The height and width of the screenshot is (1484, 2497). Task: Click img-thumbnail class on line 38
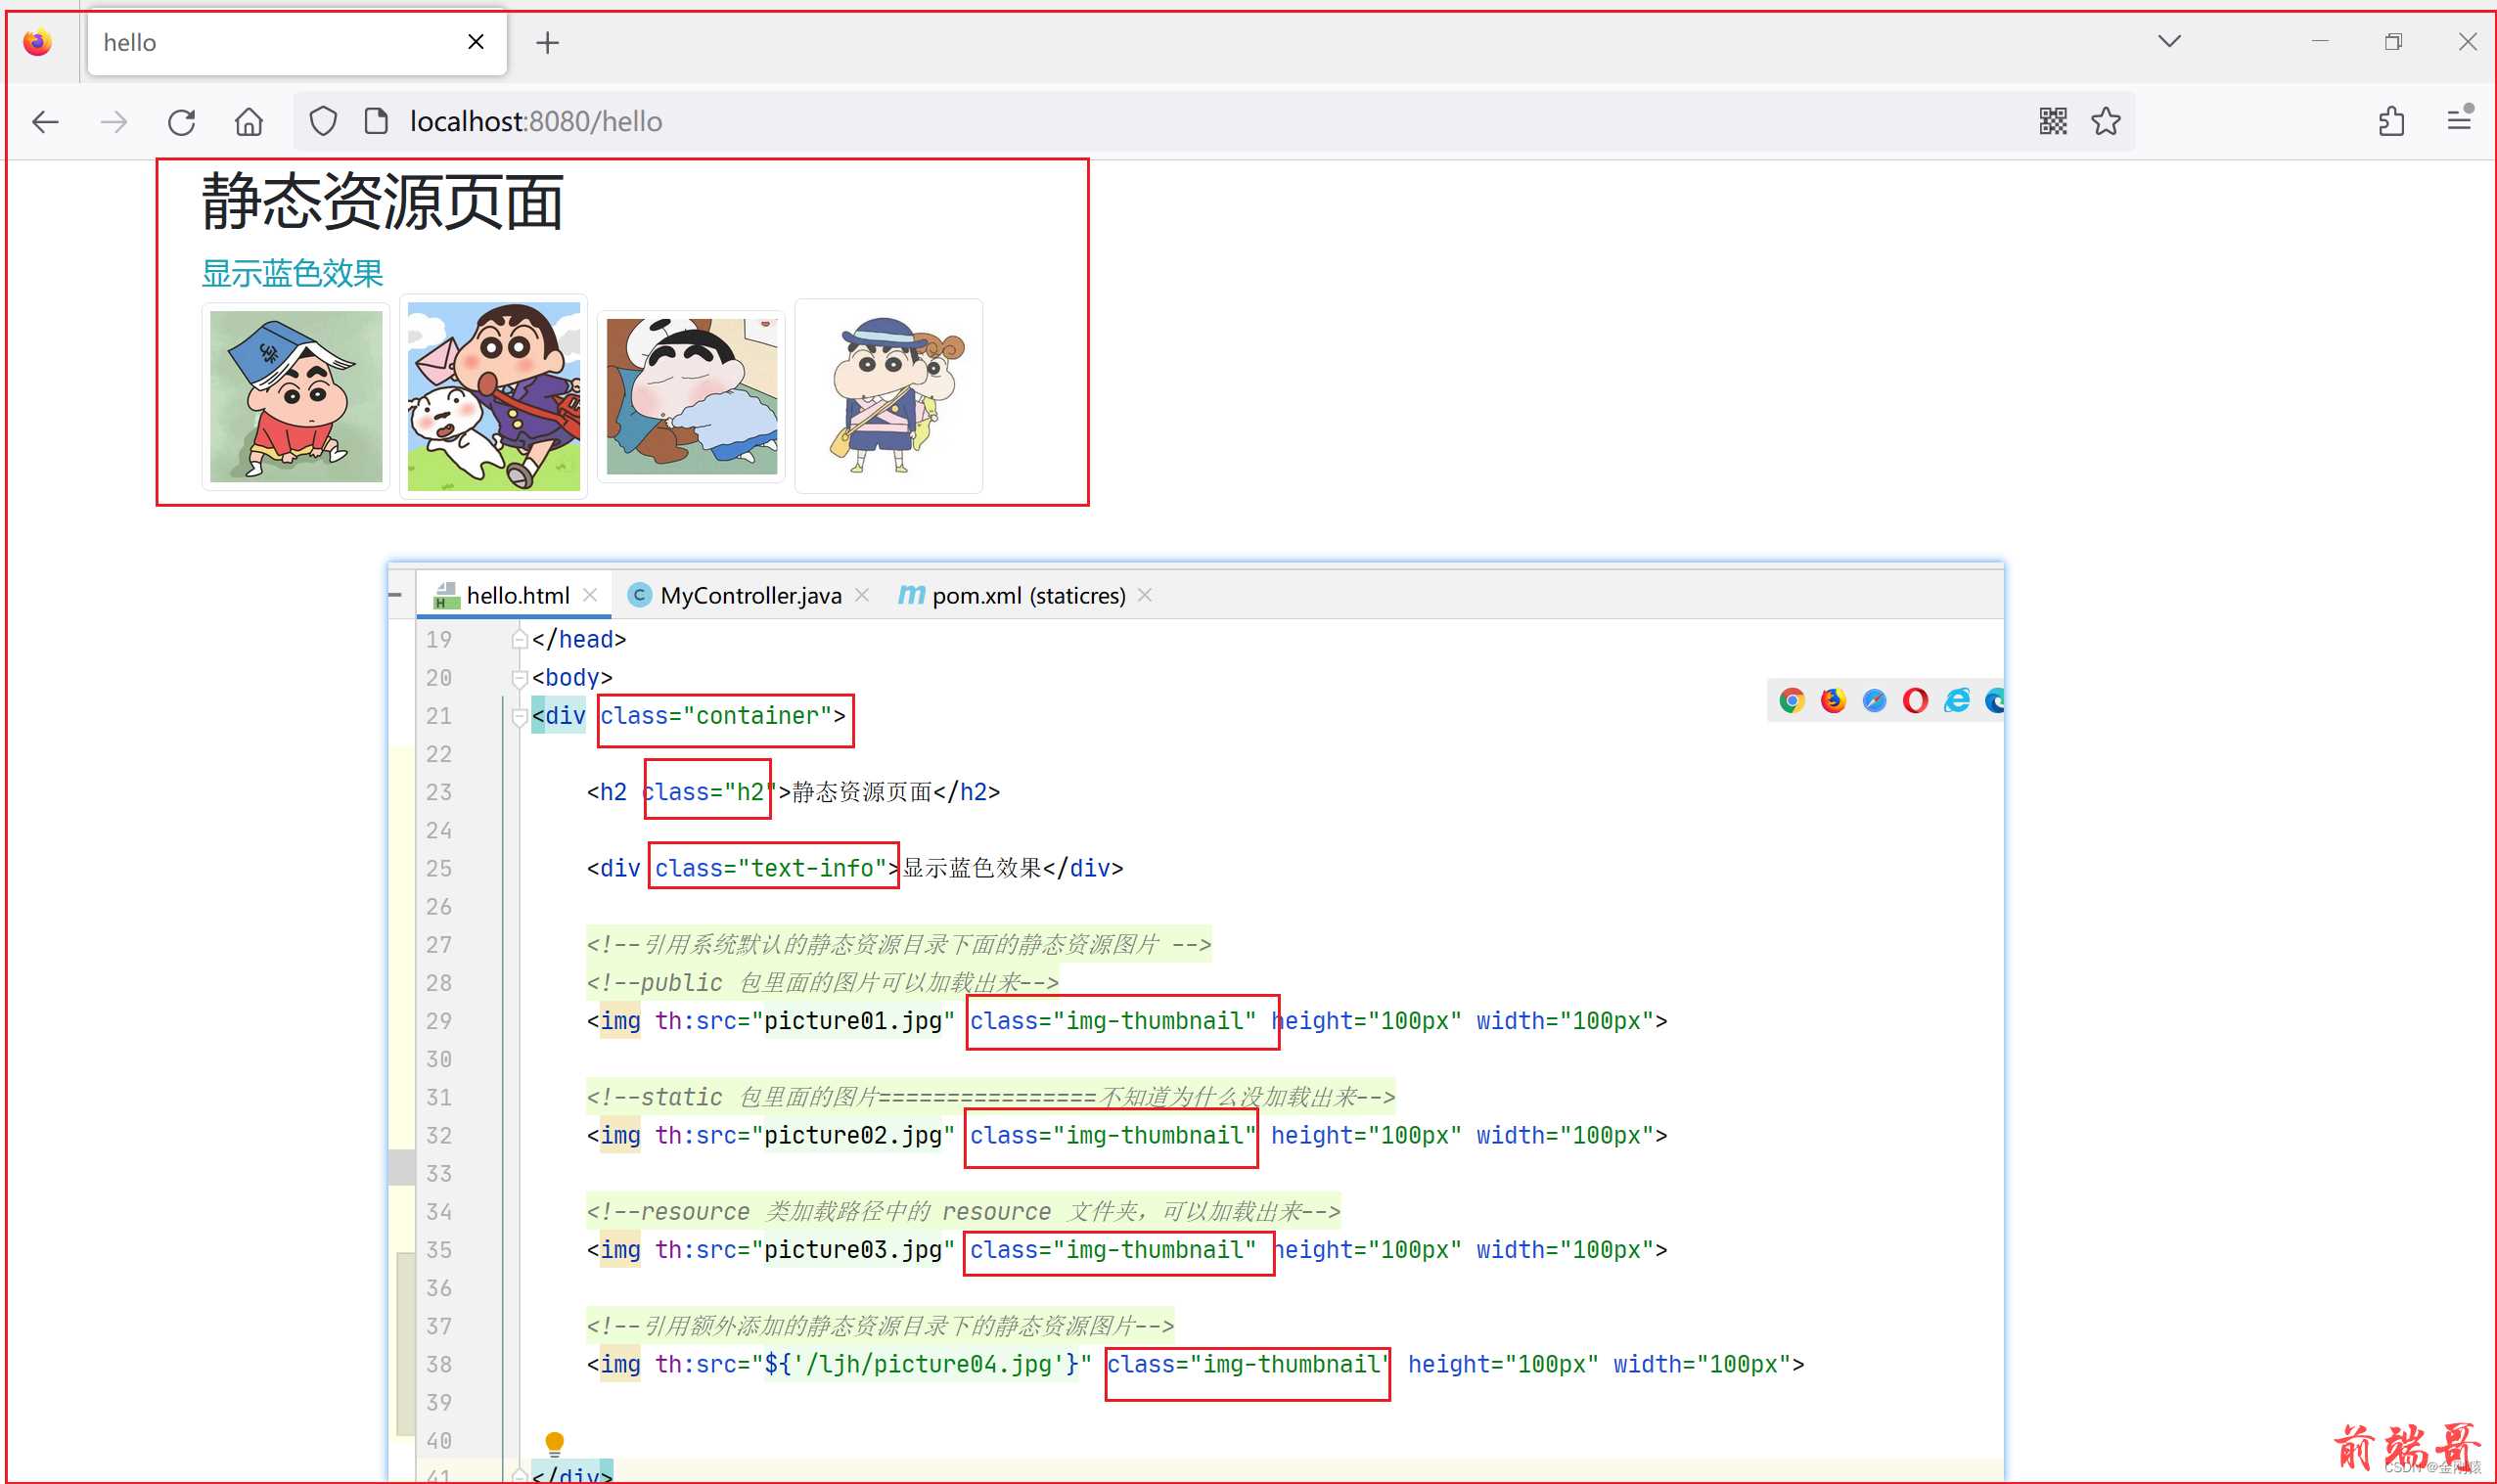point(1248,1365)
